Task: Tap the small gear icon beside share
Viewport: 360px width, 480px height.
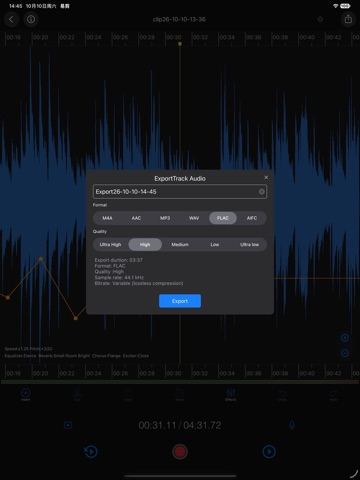Action: coord(320,19)
